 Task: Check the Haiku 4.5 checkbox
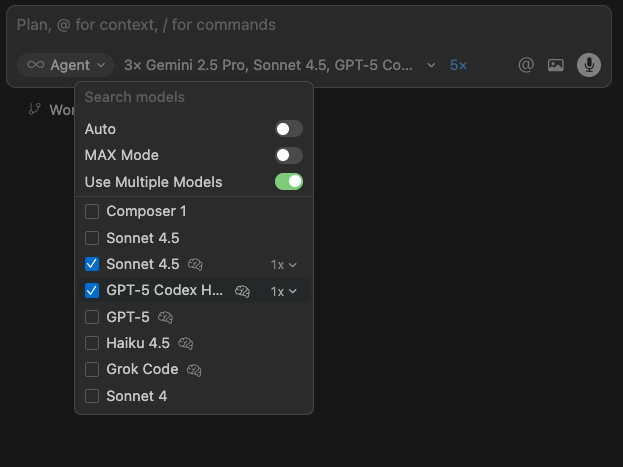click(92, 343)
